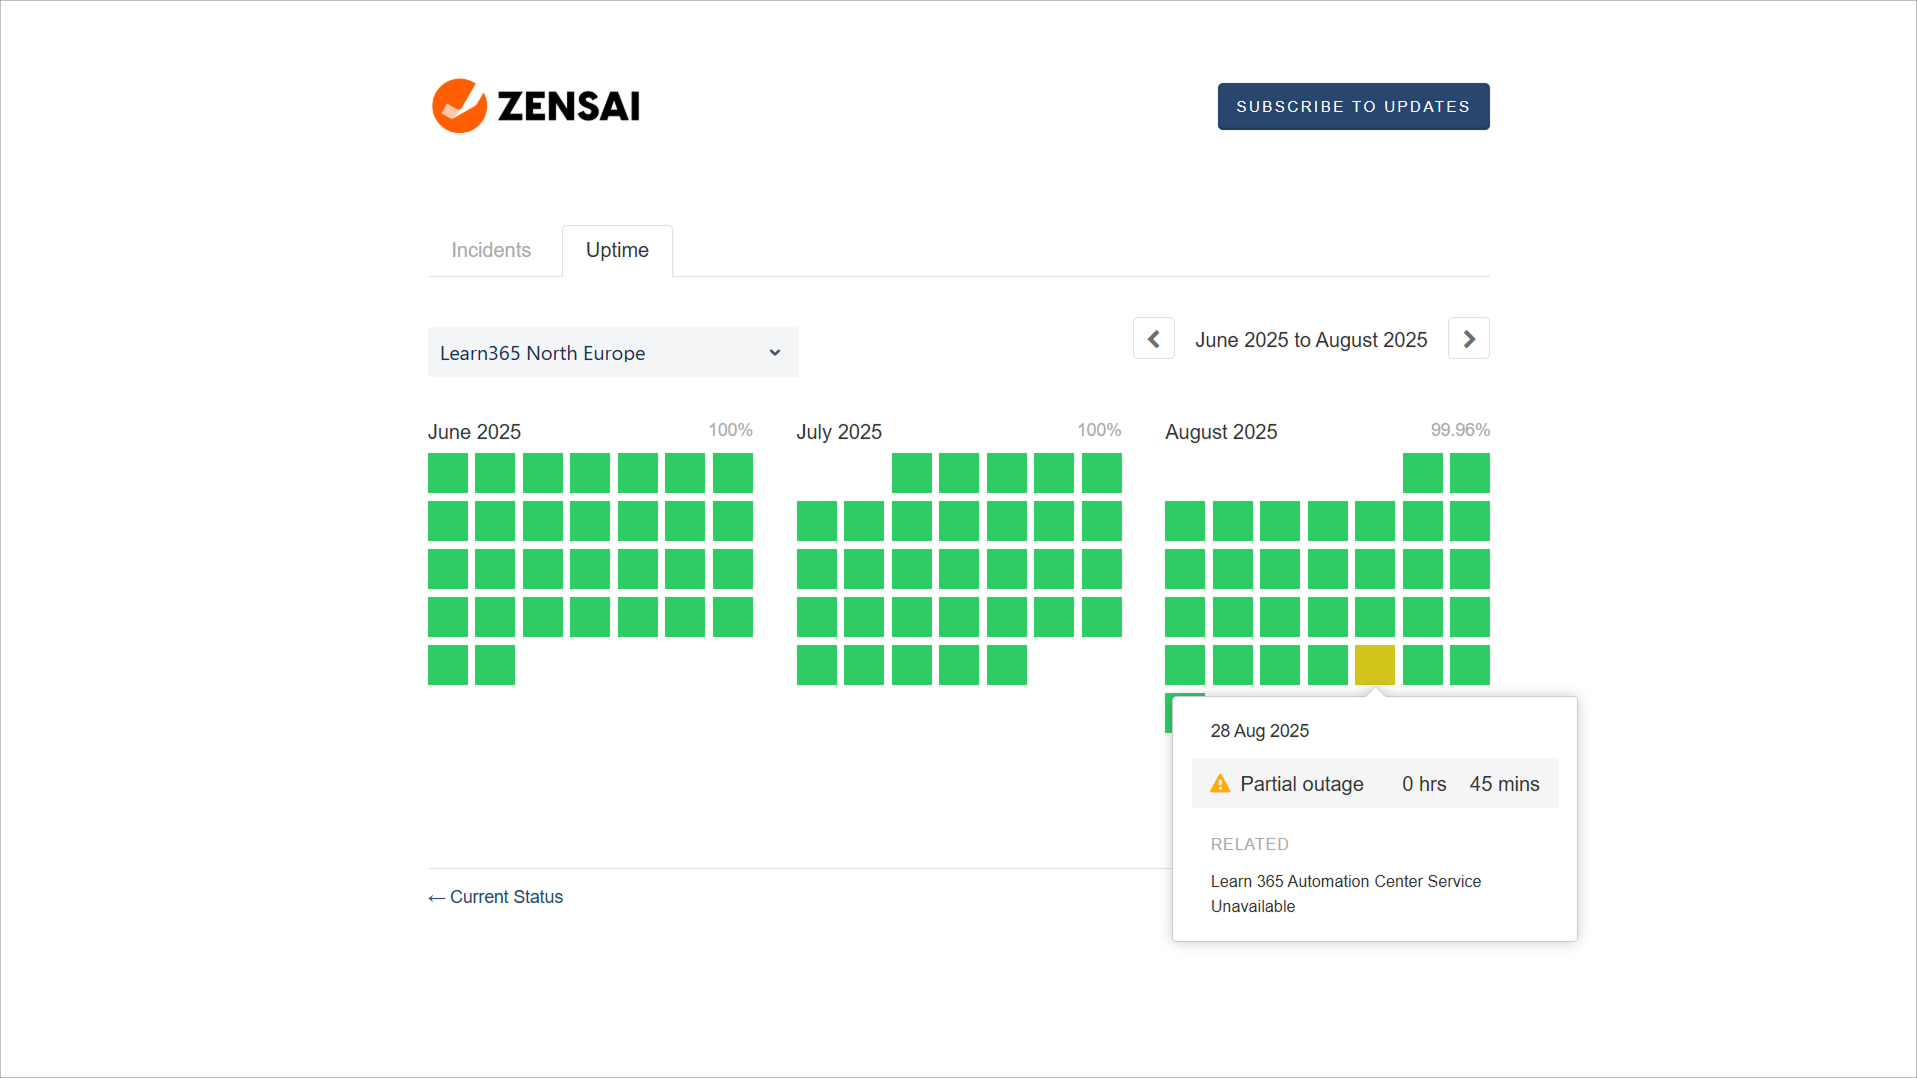Open the Current Status link
The width and height of the screenshot is (1917, 1078).
[x=496, y=897]
